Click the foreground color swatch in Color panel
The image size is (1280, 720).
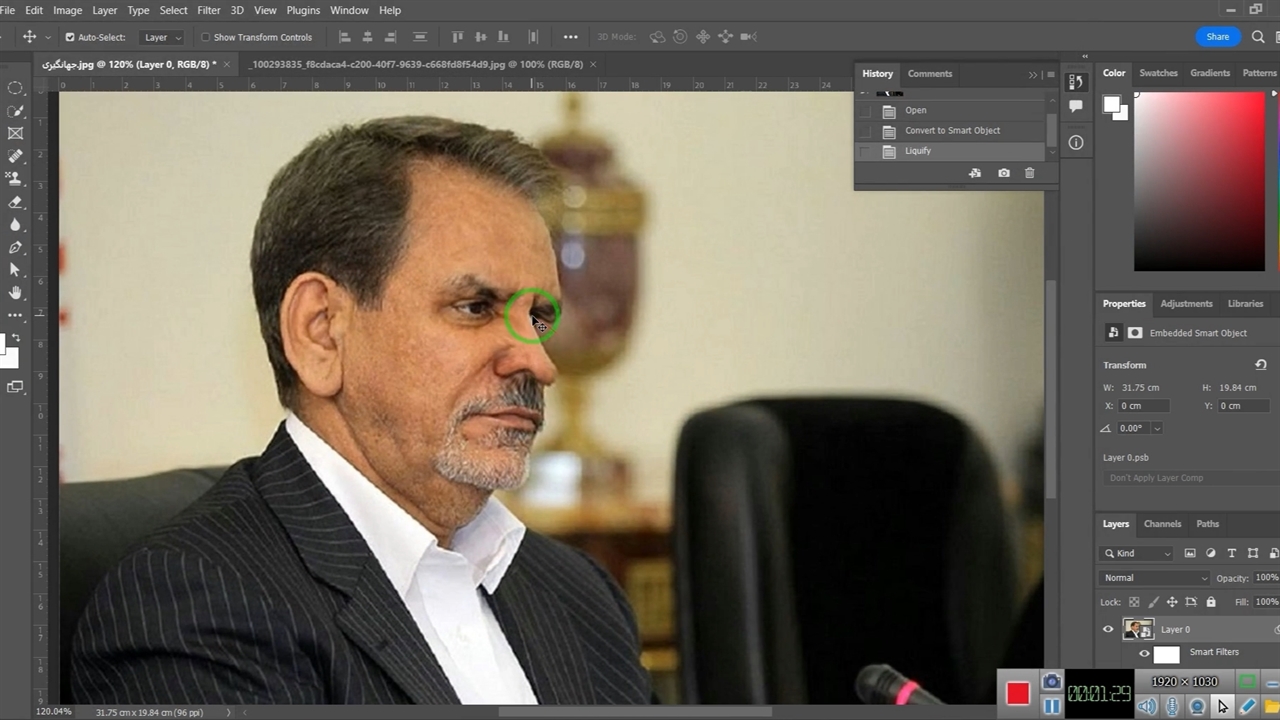tap(1111, 104)
